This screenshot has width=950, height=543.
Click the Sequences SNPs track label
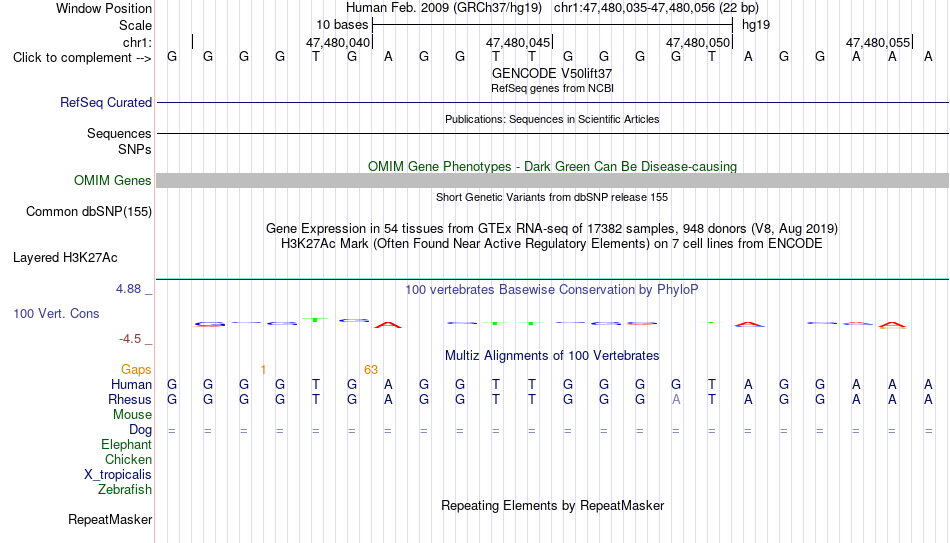point(119,141)
